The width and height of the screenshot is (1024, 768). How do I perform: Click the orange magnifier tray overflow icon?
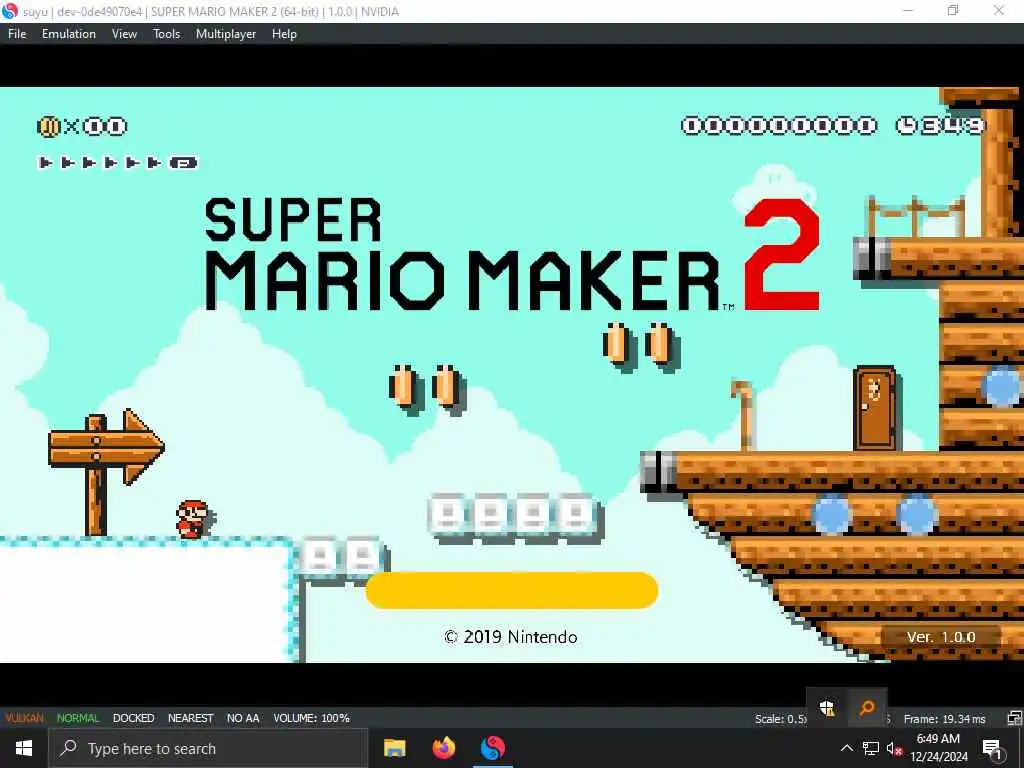(867, 707)
